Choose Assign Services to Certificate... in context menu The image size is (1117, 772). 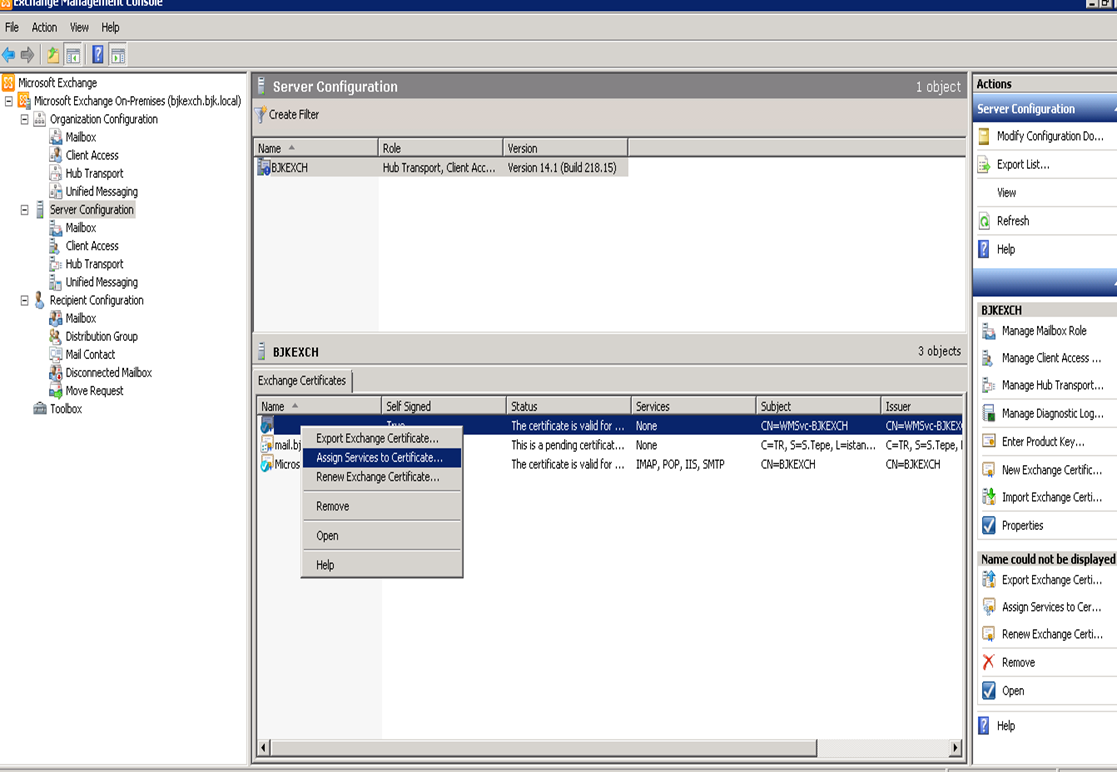pos(382,458)
